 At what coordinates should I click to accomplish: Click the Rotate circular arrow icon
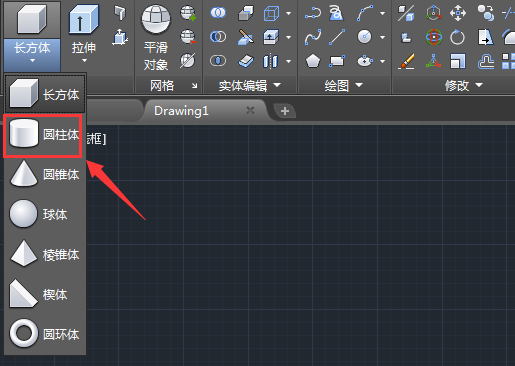pos(457,37)
